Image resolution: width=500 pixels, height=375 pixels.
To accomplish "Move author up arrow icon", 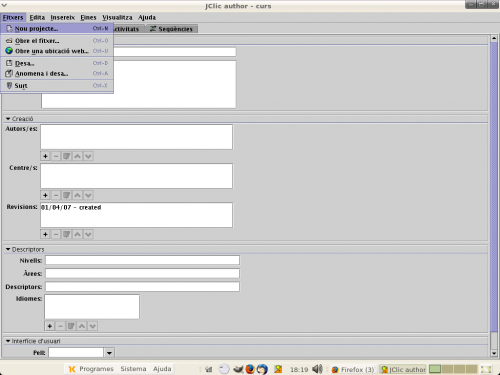I will point(77,156).
